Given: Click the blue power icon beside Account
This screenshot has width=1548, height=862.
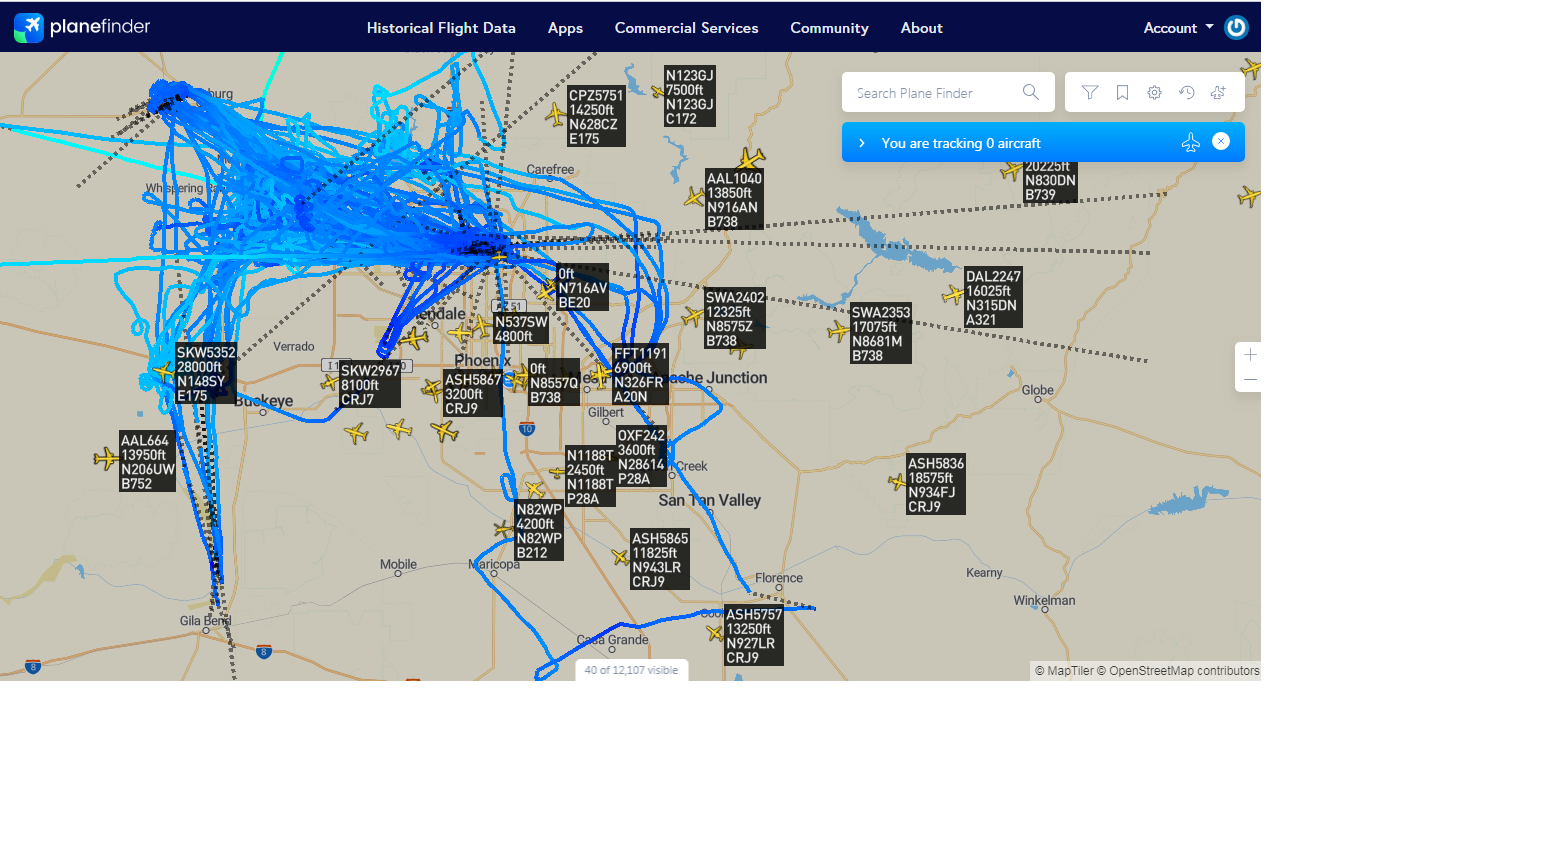Looking at the screenshot, I should pyautogui.click(x=1236, y=27).
